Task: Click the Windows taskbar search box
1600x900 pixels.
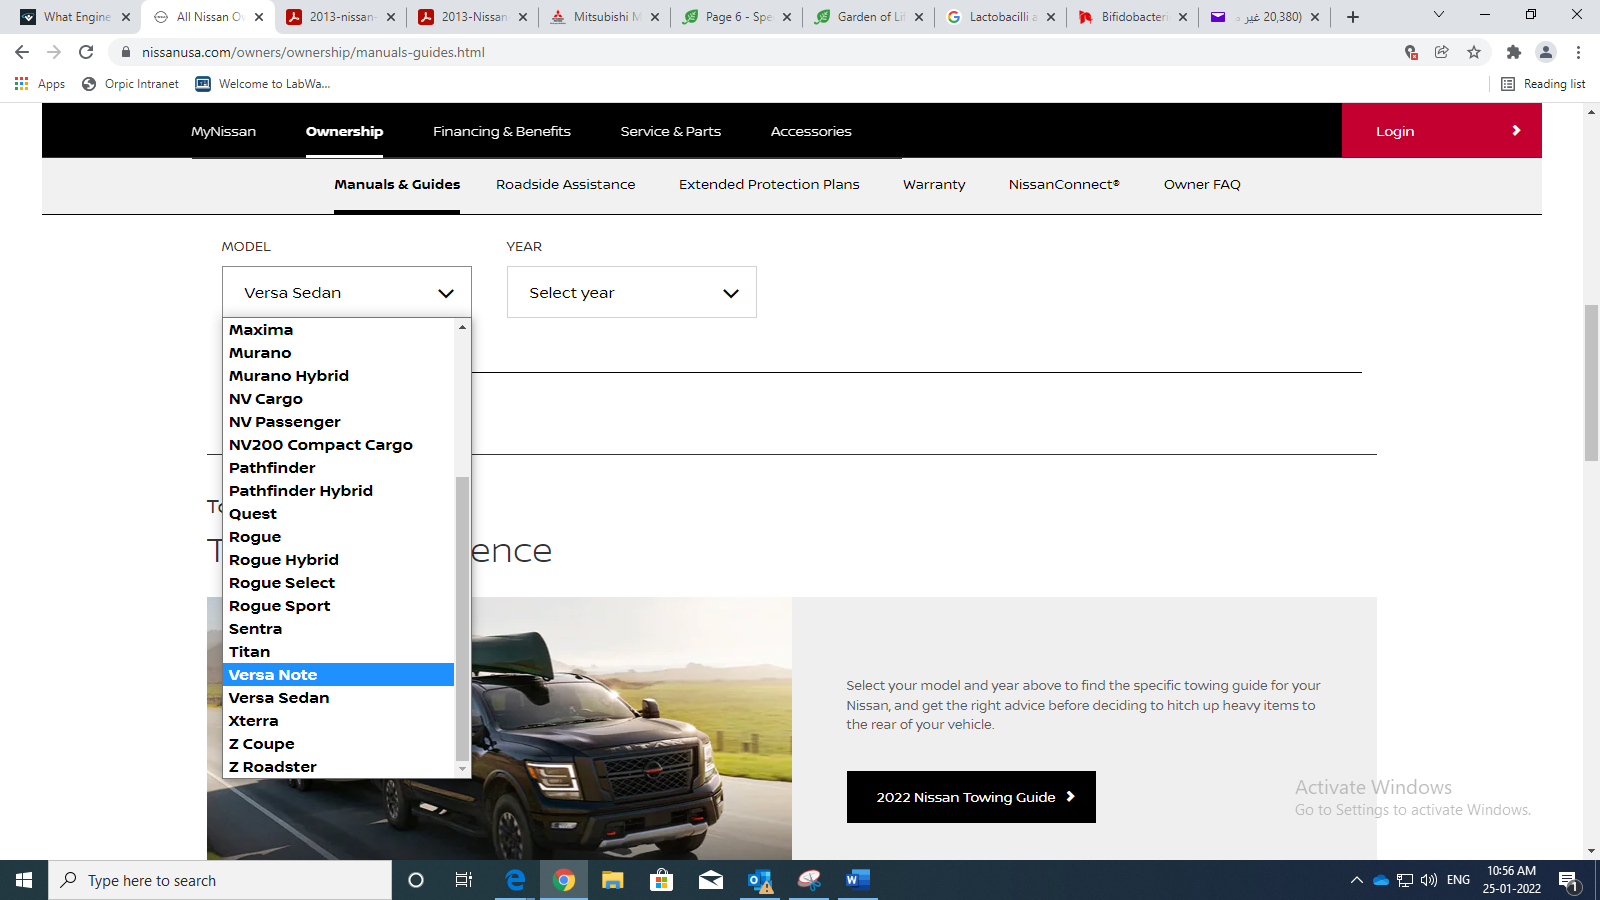Action: tap(220, 880)
